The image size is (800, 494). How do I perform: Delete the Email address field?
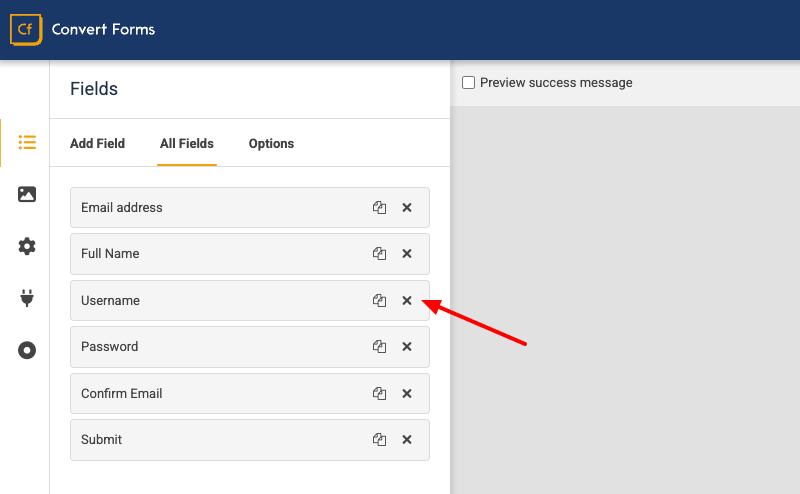pos(407,208)
